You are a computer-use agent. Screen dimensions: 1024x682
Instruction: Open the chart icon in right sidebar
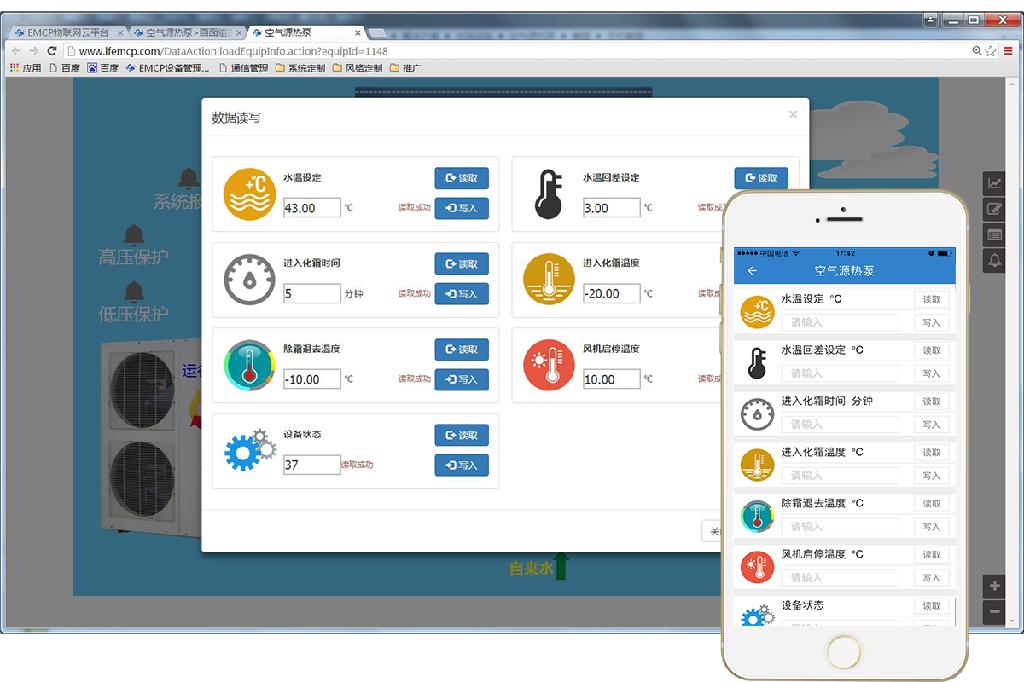[x=994, y=183]
